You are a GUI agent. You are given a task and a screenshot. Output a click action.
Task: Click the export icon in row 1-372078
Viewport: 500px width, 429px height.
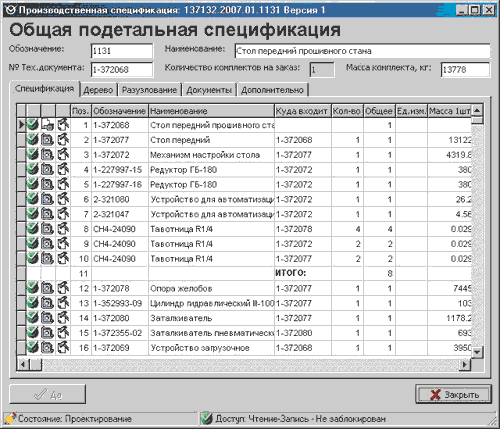pyautogui.click(x=63, y=288)
